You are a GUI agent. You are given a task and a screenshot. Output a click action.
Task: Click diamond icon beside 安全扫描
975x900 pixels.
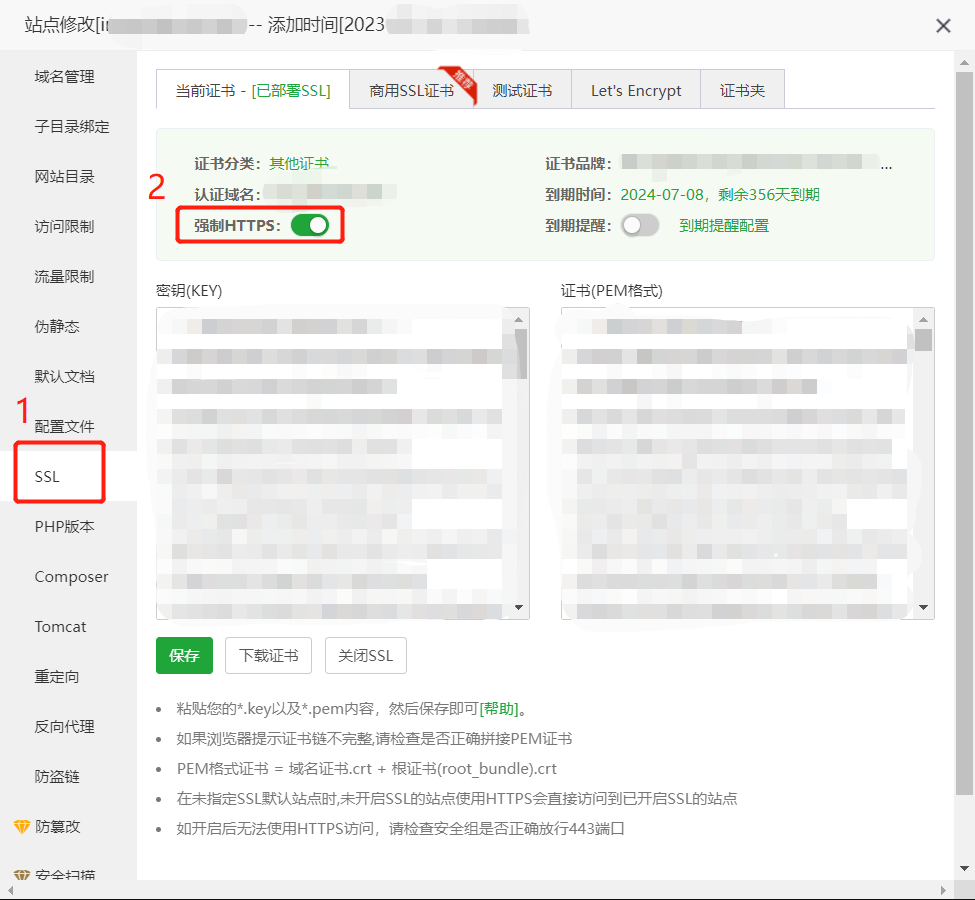22,875
